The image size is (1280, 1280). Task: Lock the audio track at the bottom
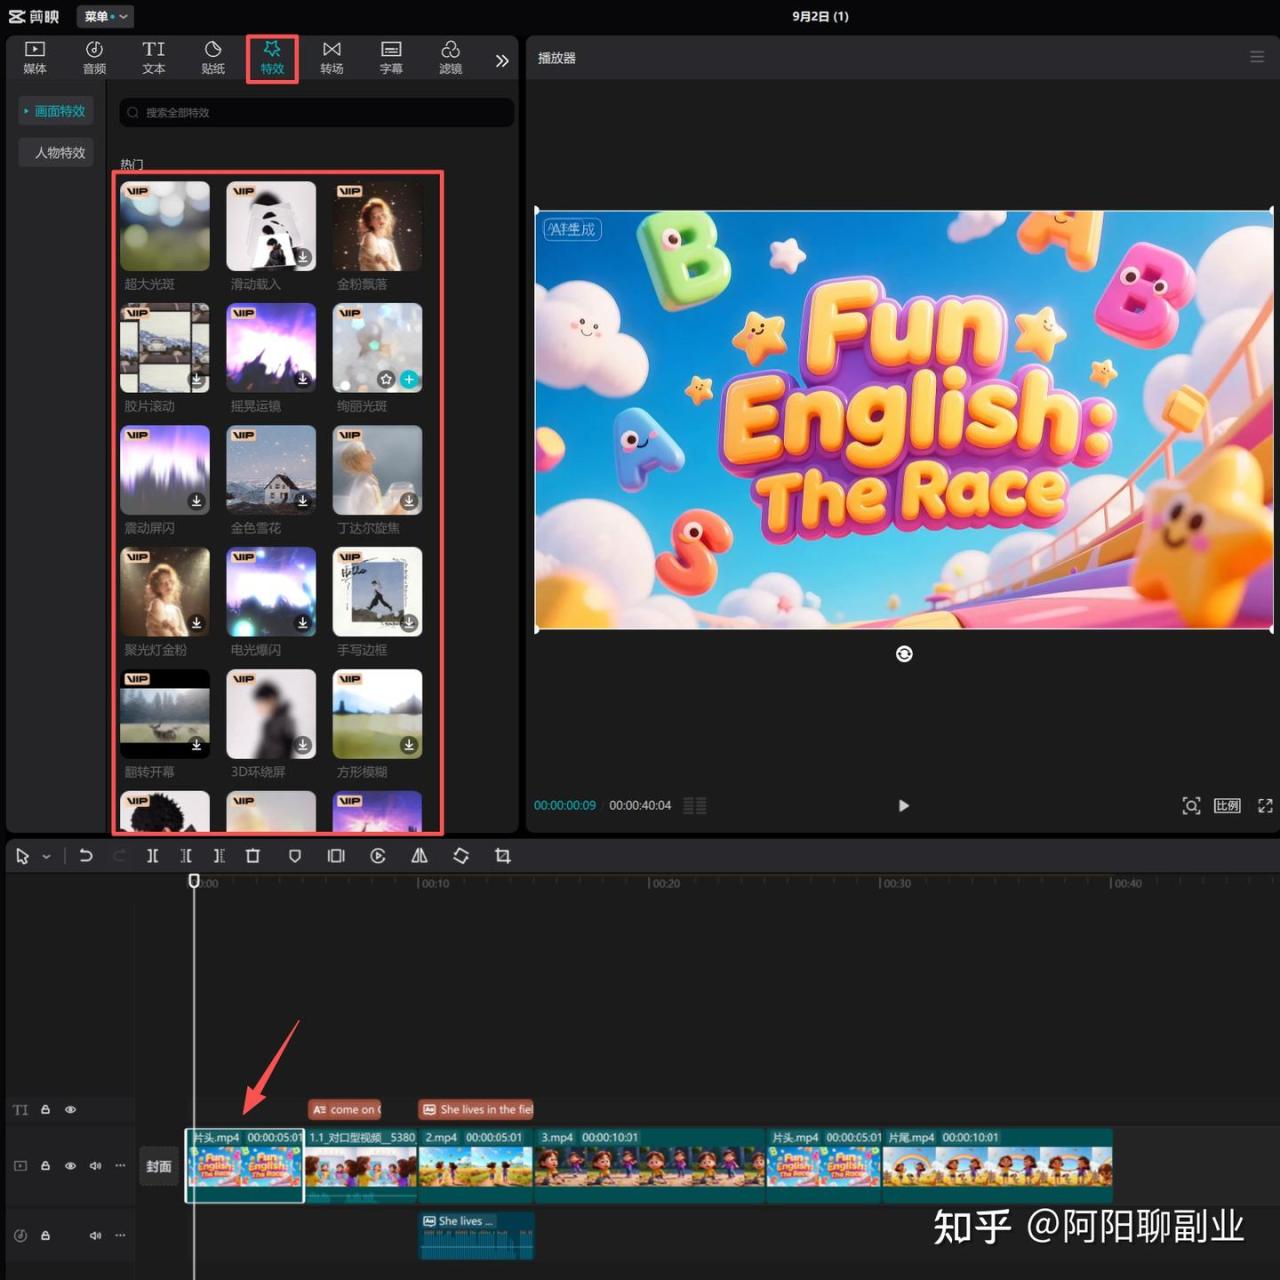[45, 1236]
